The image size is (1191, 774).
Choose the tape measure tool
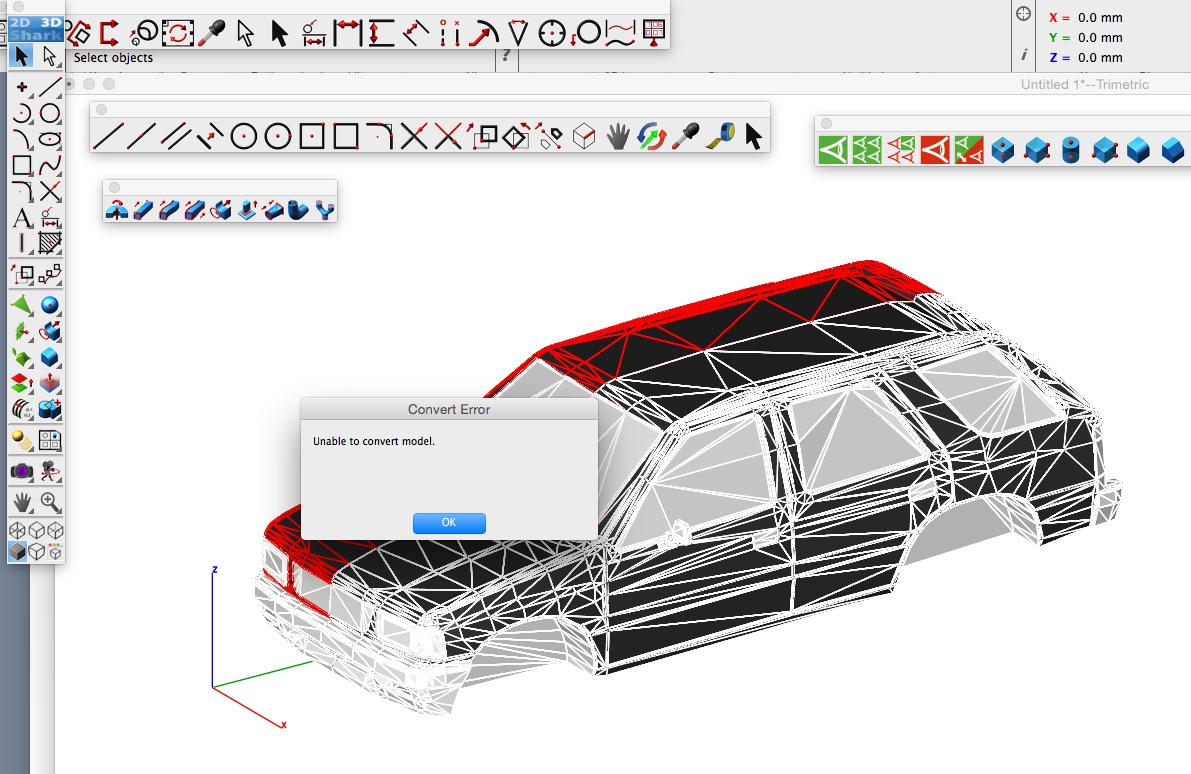point(720,136)
